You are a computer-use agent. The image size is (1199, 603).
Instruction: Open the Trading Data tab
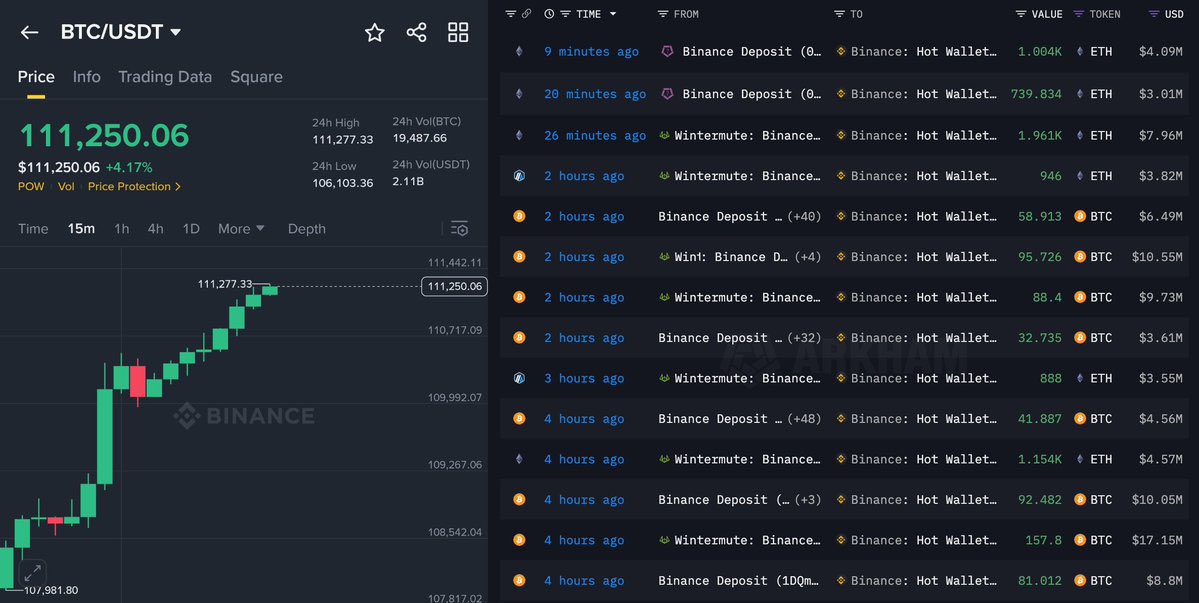tap(165, 76)
